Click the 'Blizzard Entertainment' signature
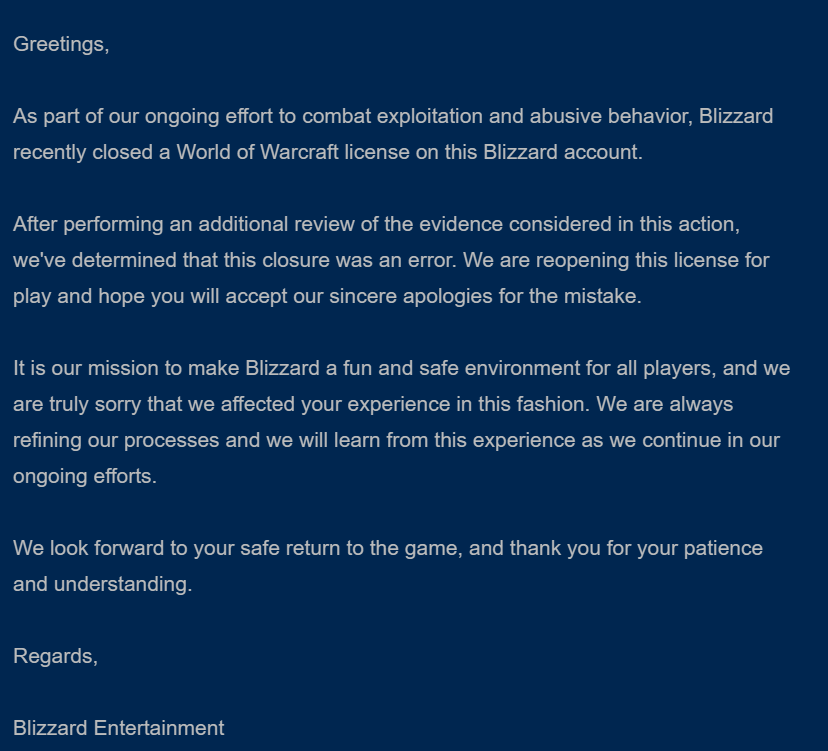This screenshot has height=751, width=828. (x=118, y=729)
